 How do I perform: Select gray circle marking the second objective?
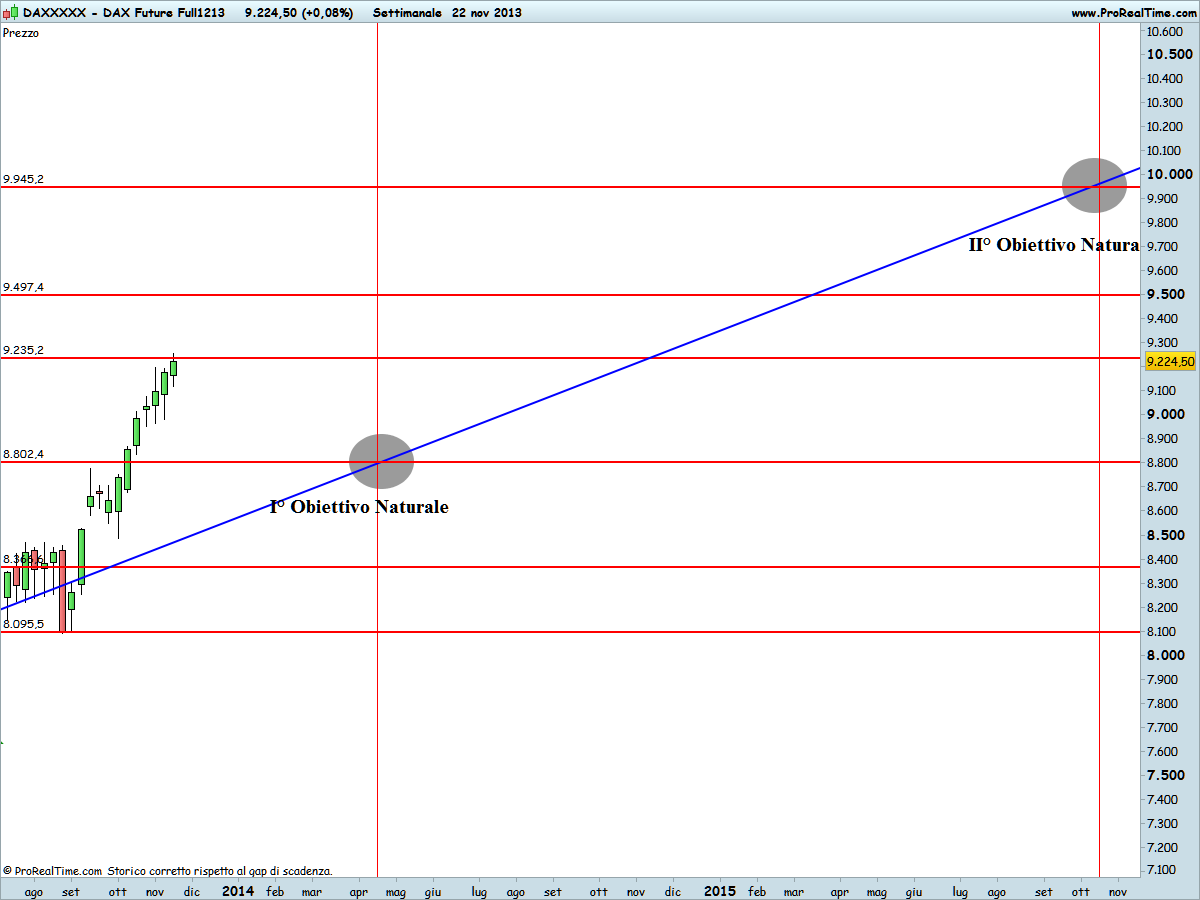(1094, 185)
